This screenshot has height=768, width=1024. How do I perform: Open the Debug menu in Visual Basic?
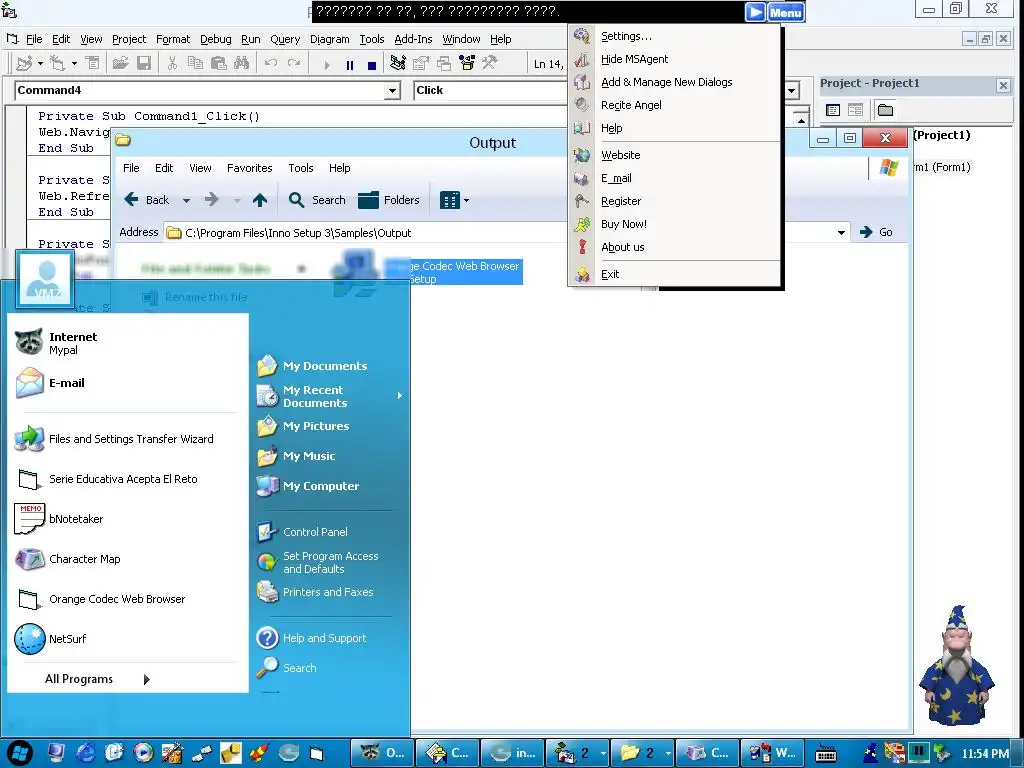pos(216,39)
